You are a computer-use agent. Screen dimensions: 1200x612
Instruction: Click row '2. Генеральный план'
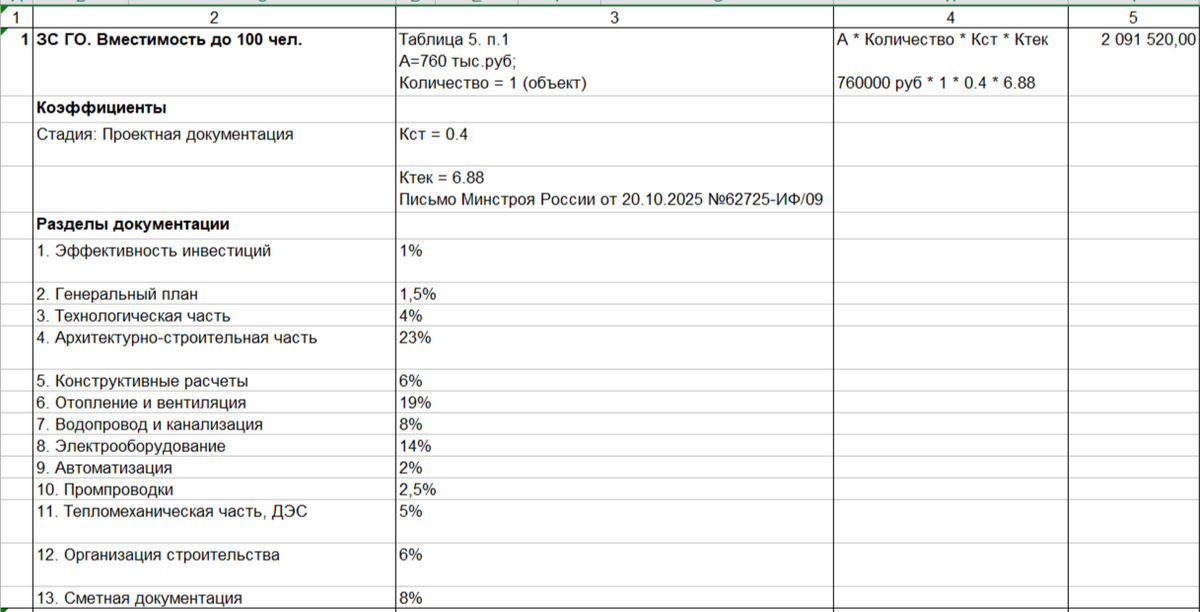pyautogui.click(x=215, y=294)
